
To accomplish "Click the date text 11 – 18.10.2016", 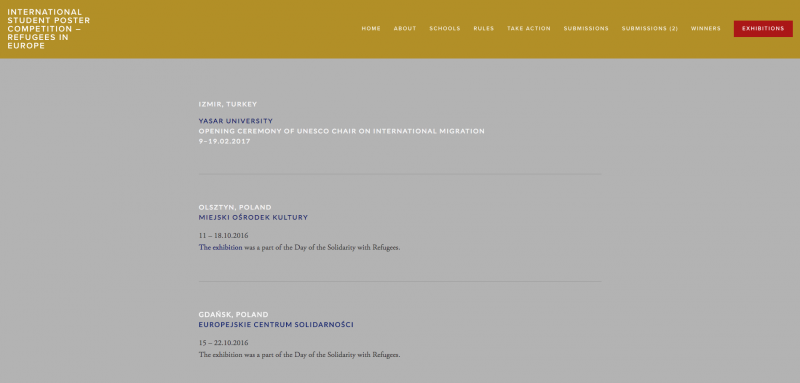I will tap(223, 236).
